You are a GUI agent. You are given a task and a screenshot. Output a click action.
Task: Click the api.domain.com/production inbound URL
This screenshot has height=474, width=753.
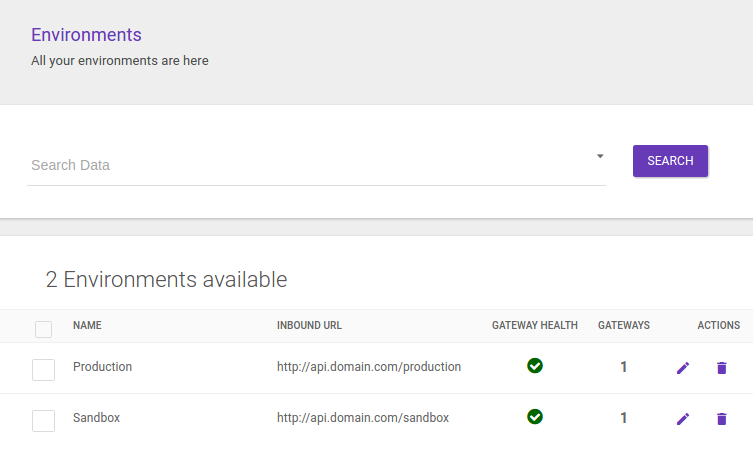(369, 367)
